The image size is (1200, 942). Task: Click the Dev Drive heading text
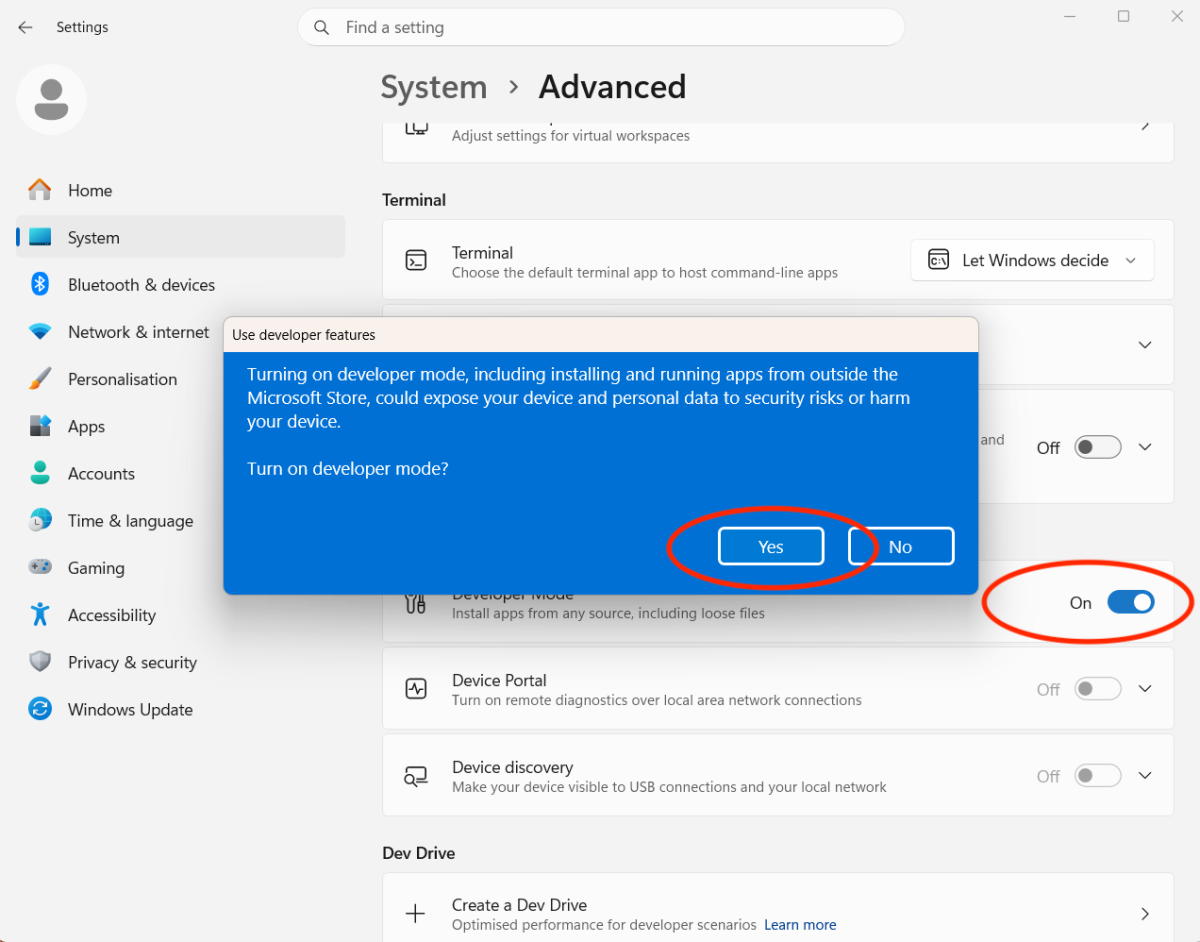(418, 853)
